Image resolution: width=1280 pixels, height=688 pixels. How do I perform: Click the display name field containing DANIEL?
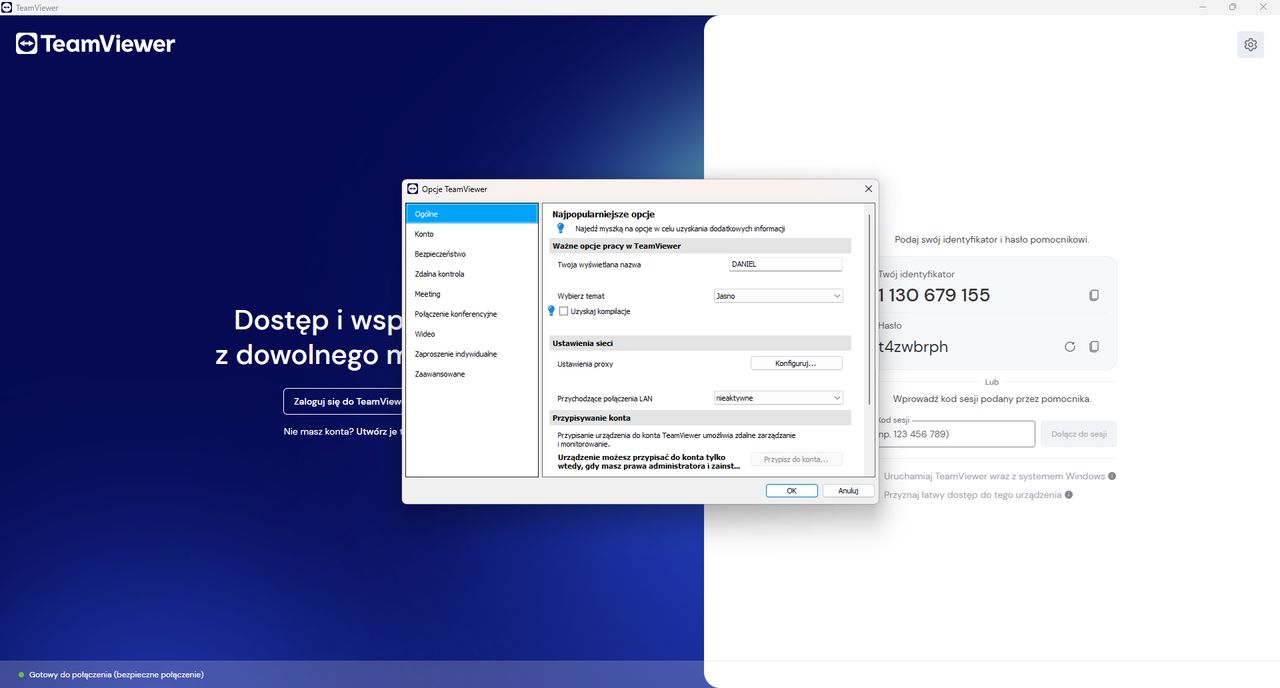(786, 264)
